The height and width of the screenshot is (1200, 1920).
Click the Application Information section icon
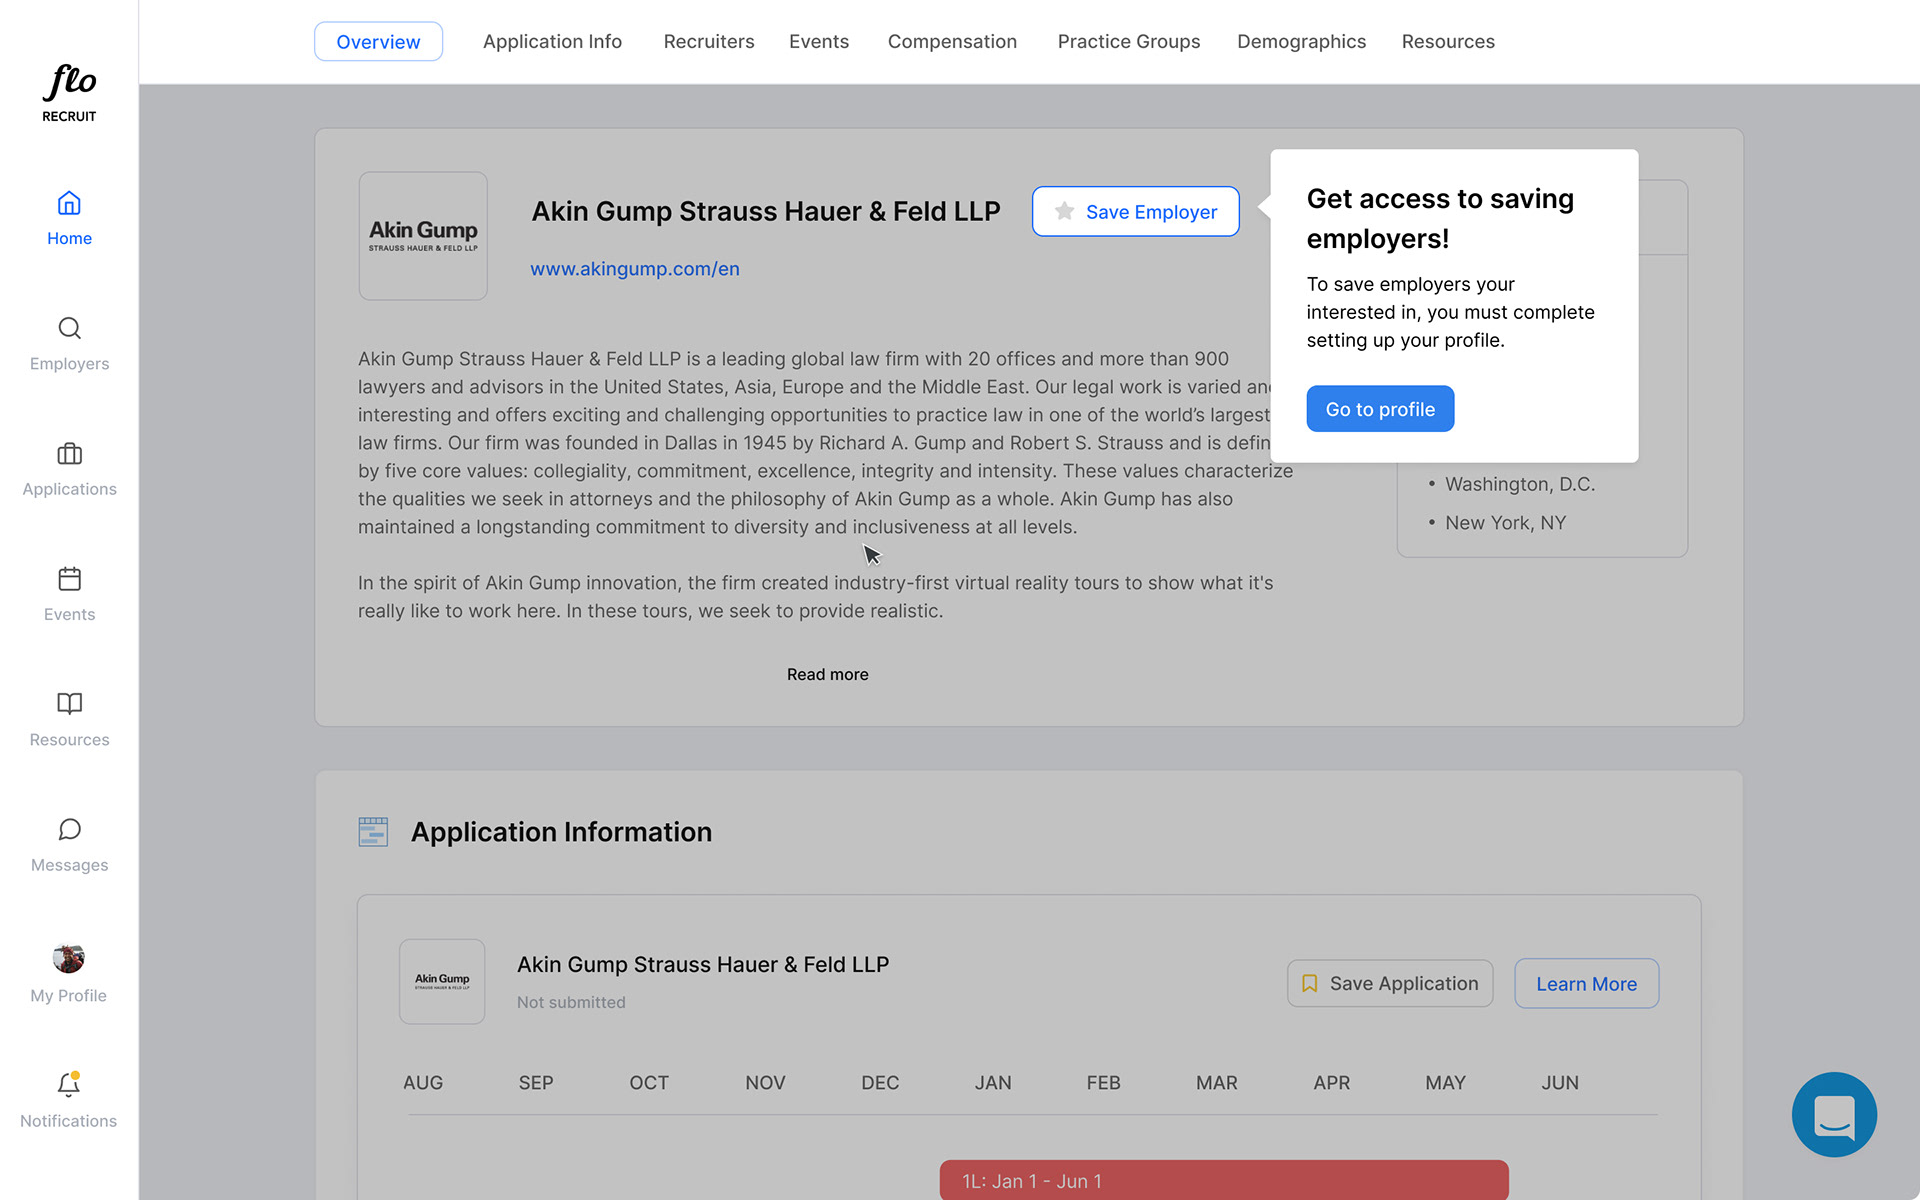373,832
